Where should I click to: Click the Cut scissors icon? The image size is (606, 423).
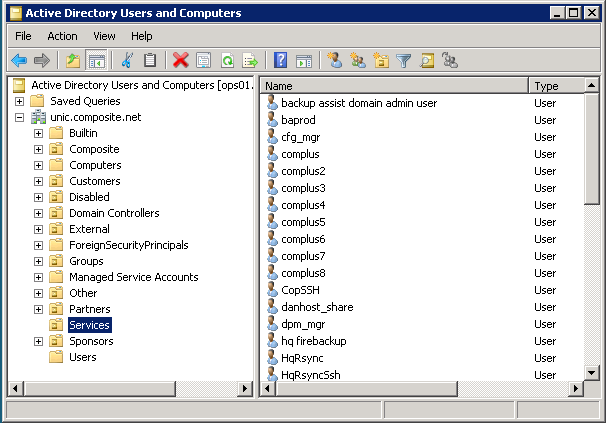tap(127, 61)
